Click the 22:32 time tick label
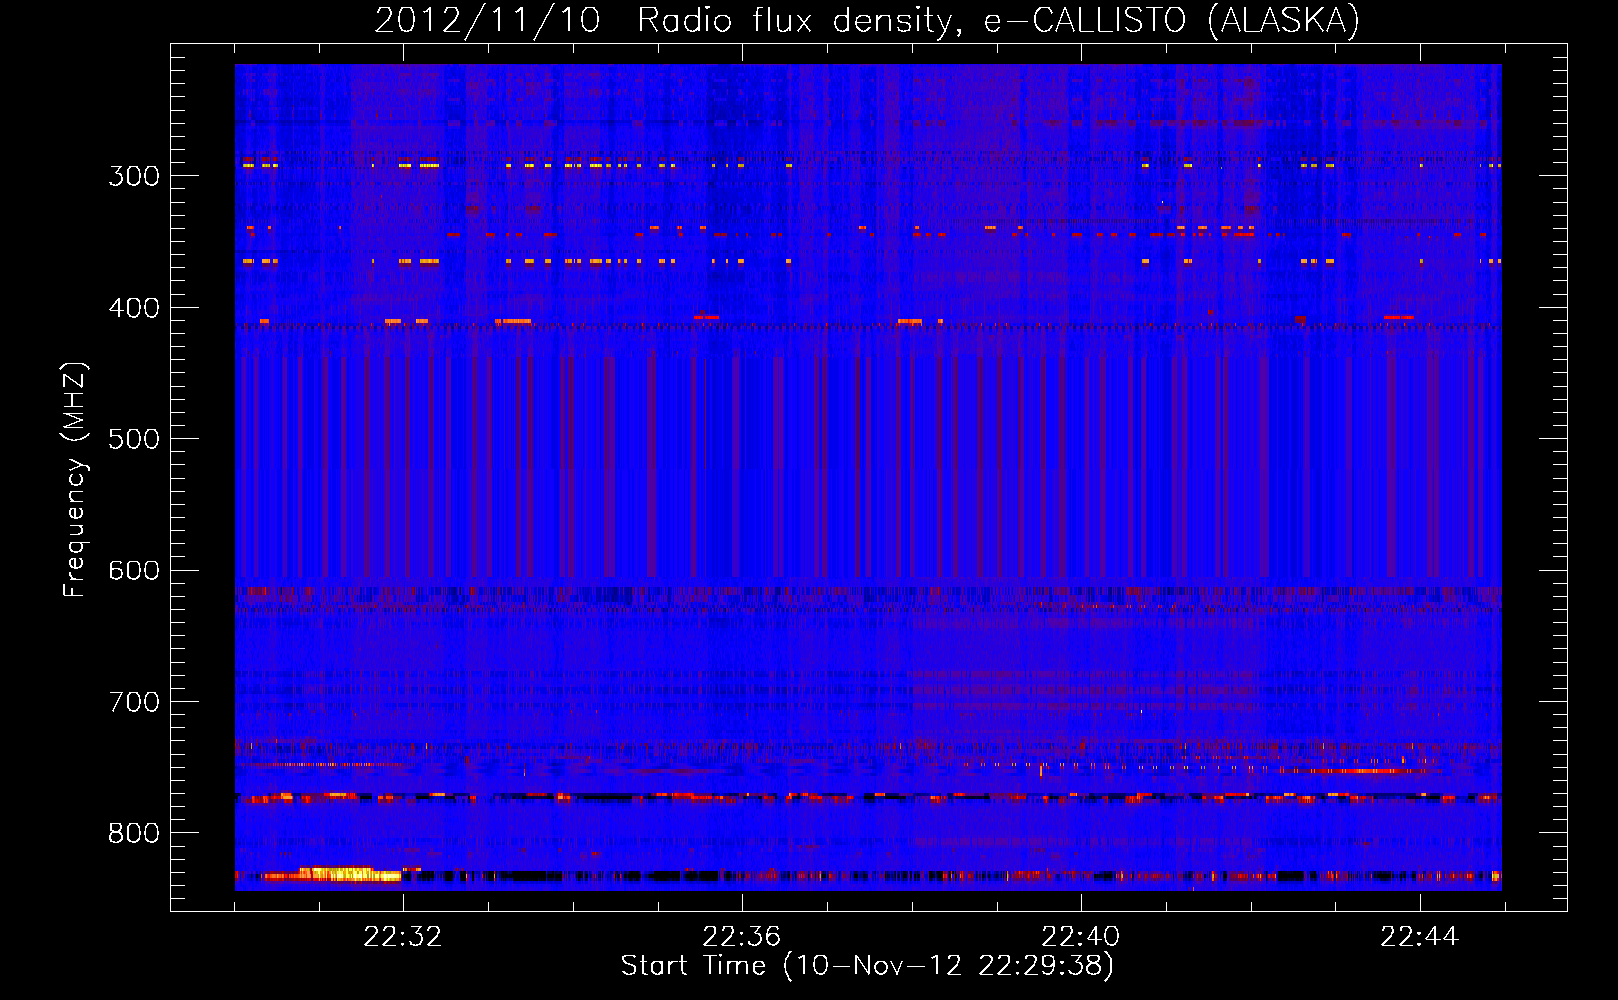 click(x=403, y=937)
